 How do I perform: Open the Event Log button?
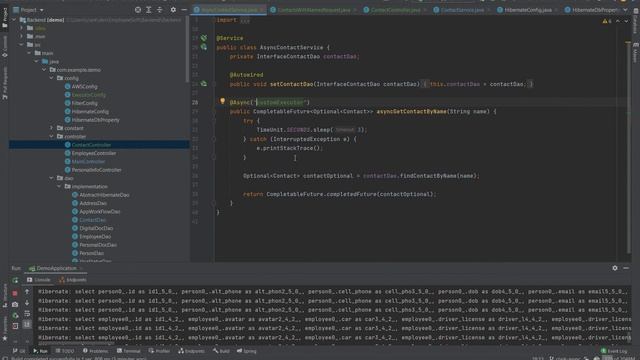click(x=614, y=351)
